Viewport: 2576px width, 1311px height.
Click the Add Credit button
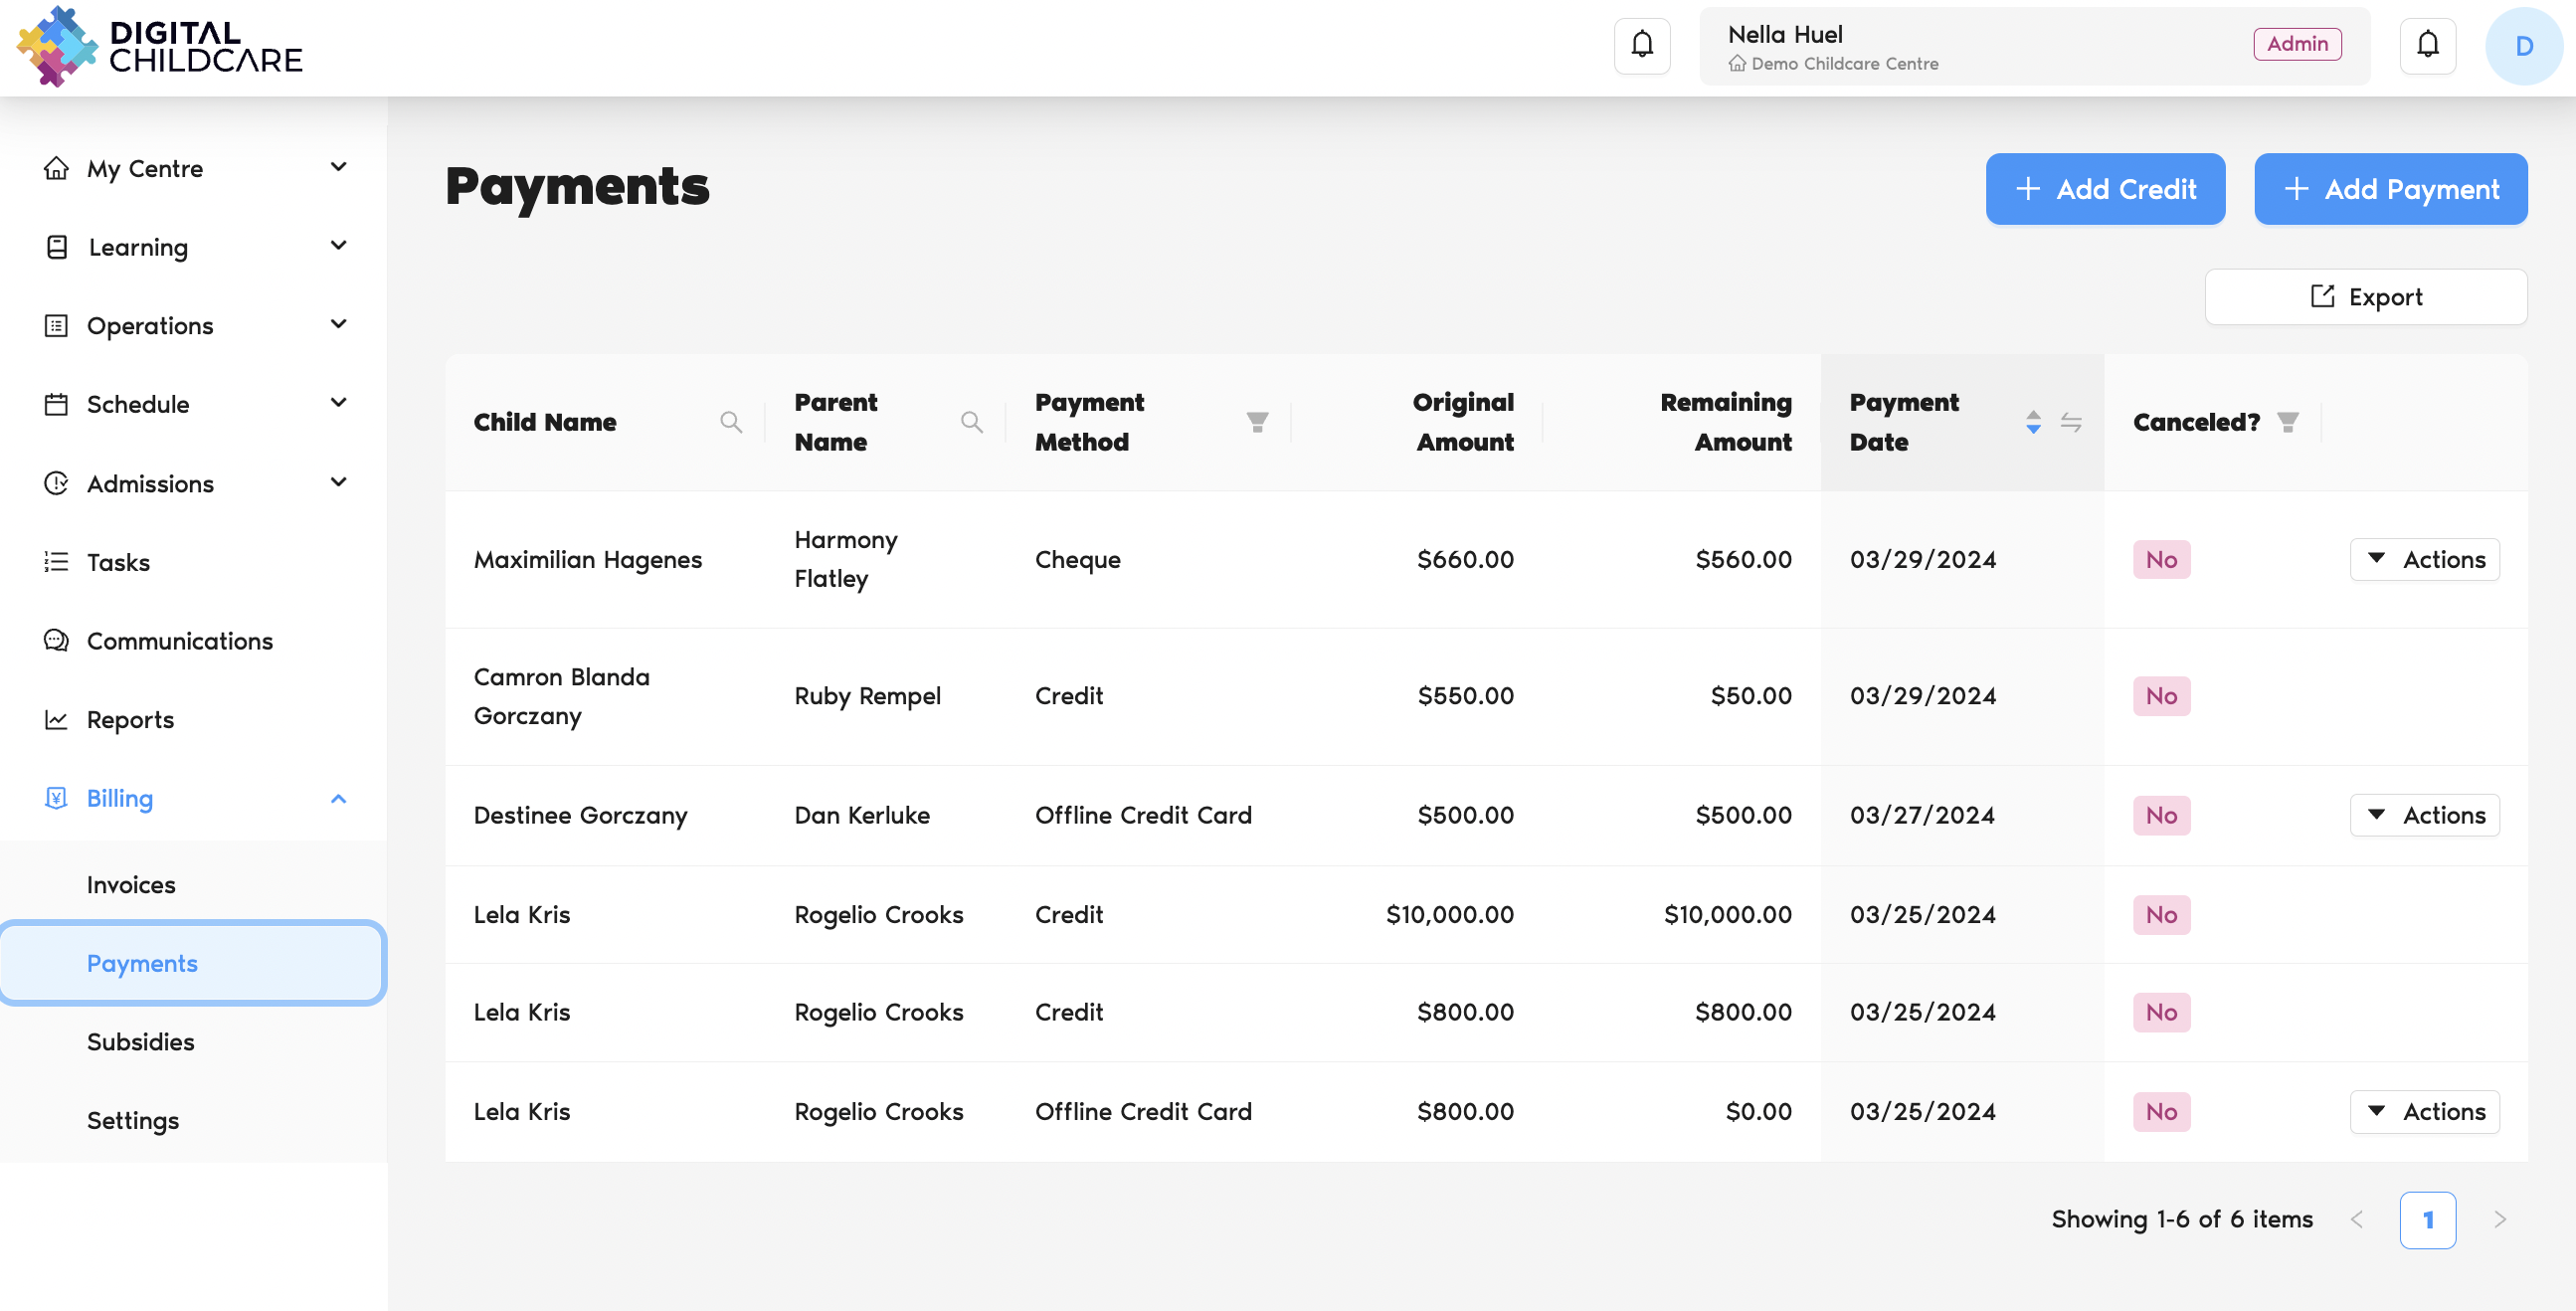coord(2105,189)
